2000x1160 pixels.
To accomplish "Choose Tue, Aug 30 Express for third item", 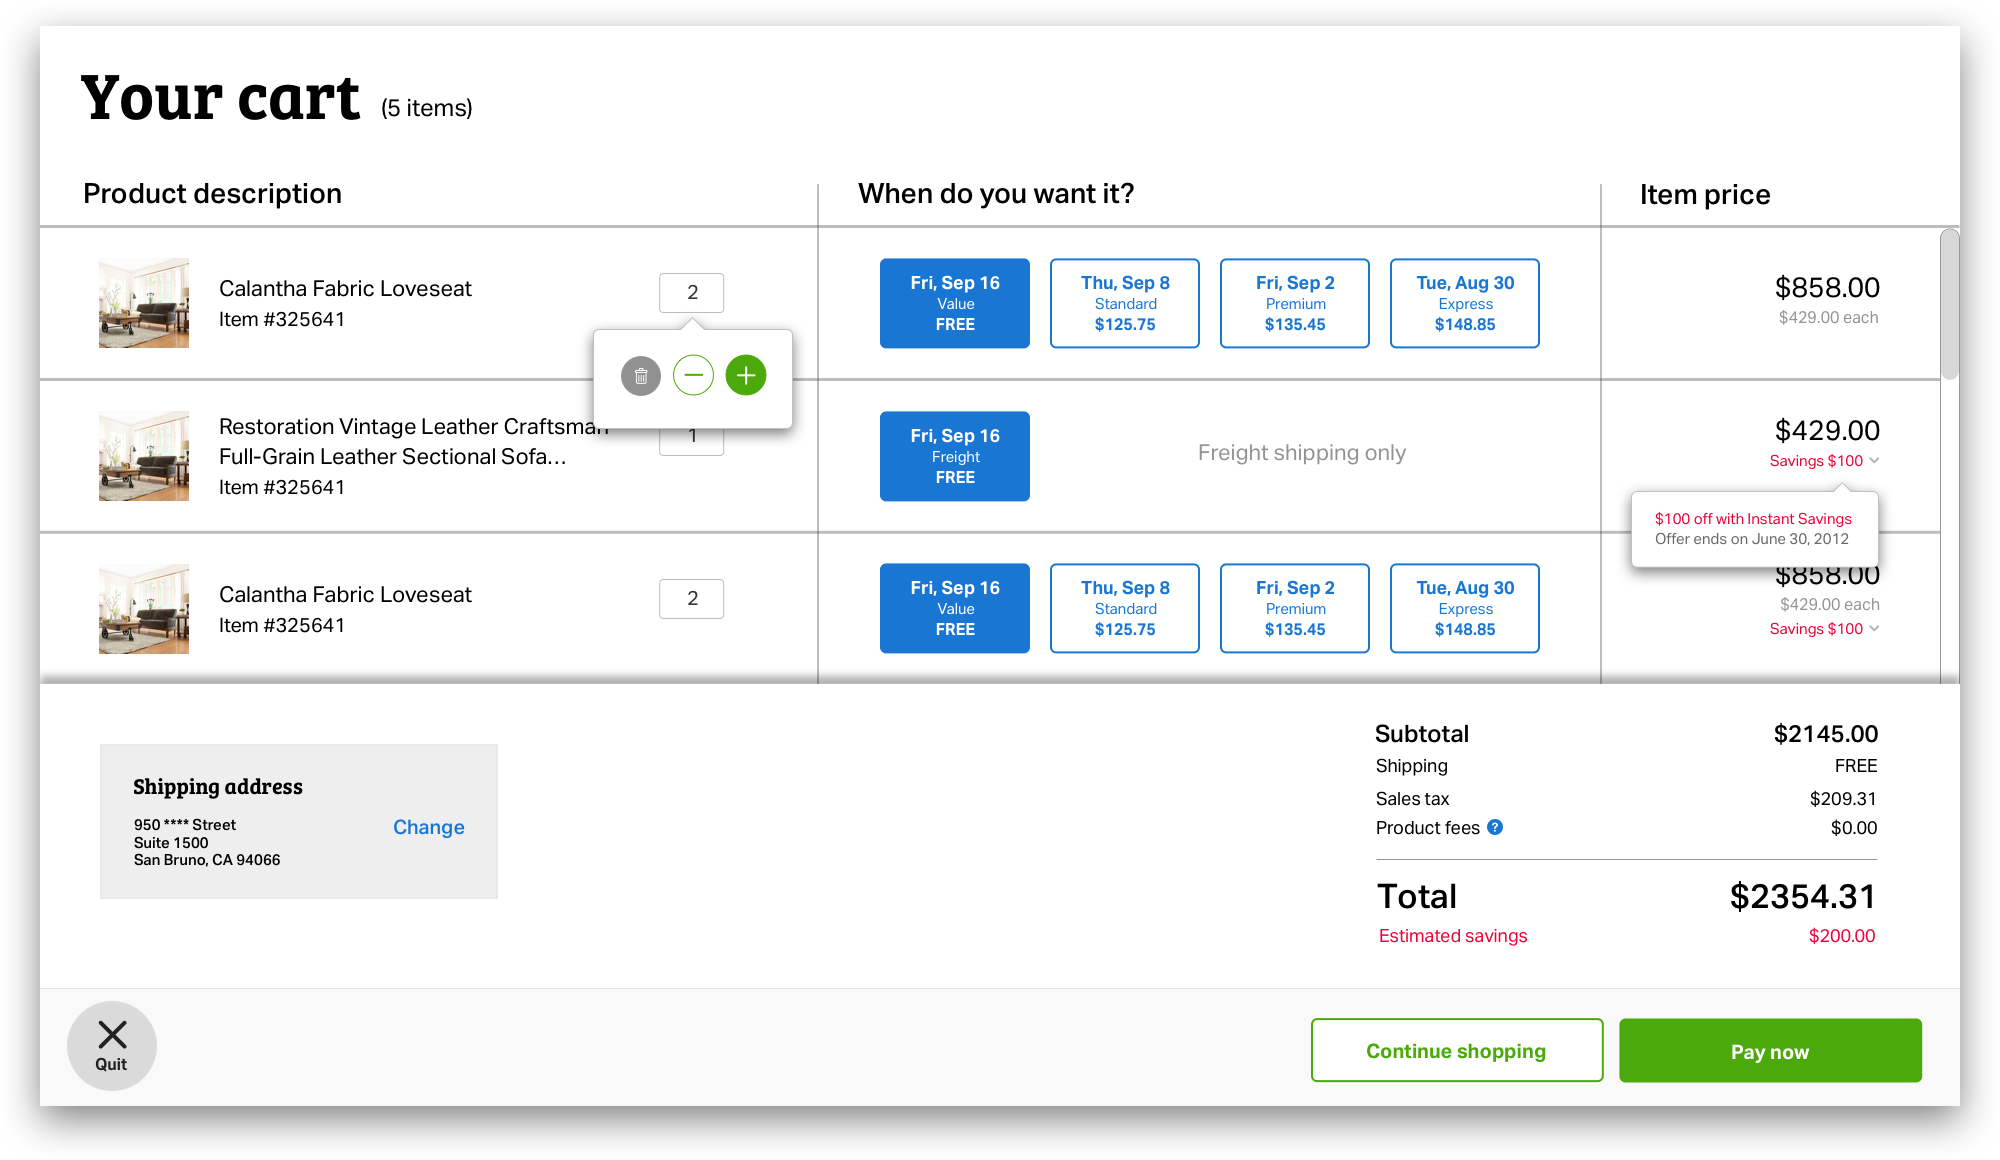I will pyautogui.click(x=1464, y=608).
